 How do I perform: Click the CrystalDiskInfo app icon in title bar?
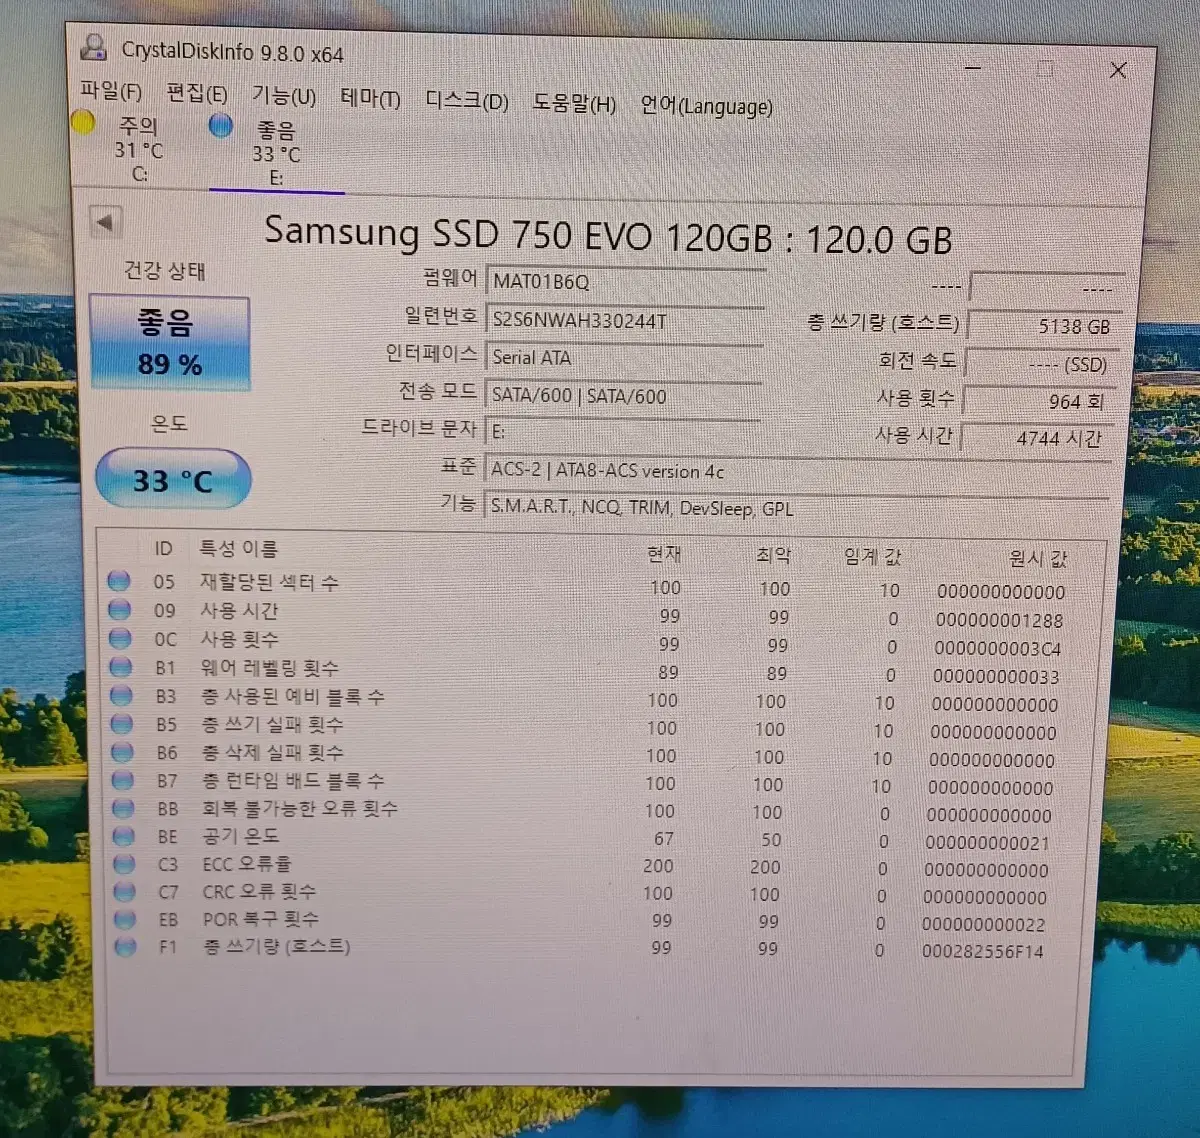(x=94, y=47)
